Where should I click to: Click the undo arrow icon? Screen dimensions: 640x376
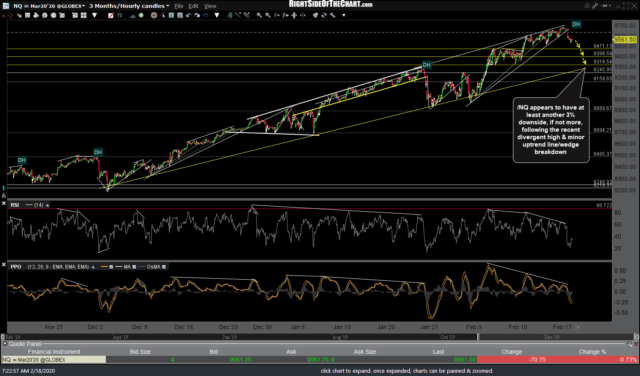pyautogui.click(x=189, y=16)
